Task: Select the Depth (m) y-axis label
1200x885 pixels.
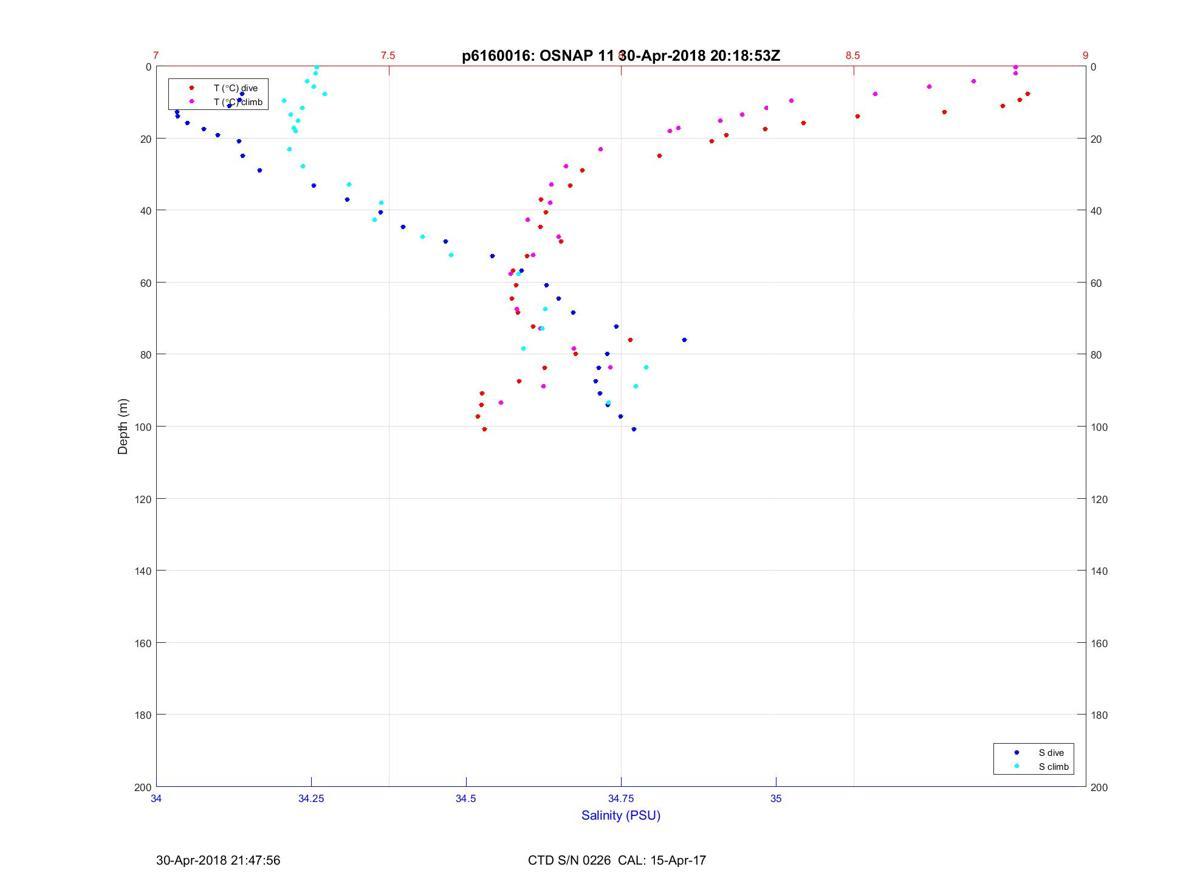Action: 124,426
